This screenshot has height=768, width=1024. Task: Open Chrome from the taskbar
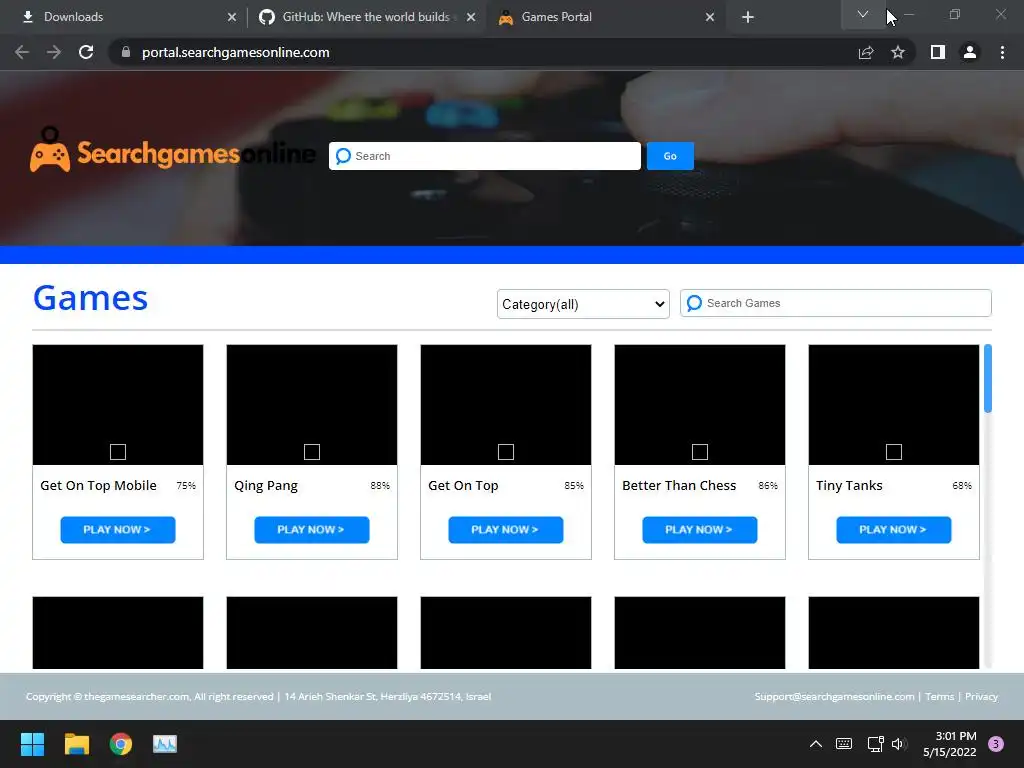[121, 744]
